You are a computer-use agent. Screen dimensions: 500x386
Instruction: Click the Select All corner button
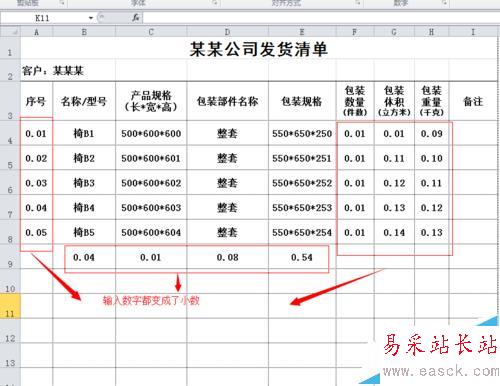[10, 32]
